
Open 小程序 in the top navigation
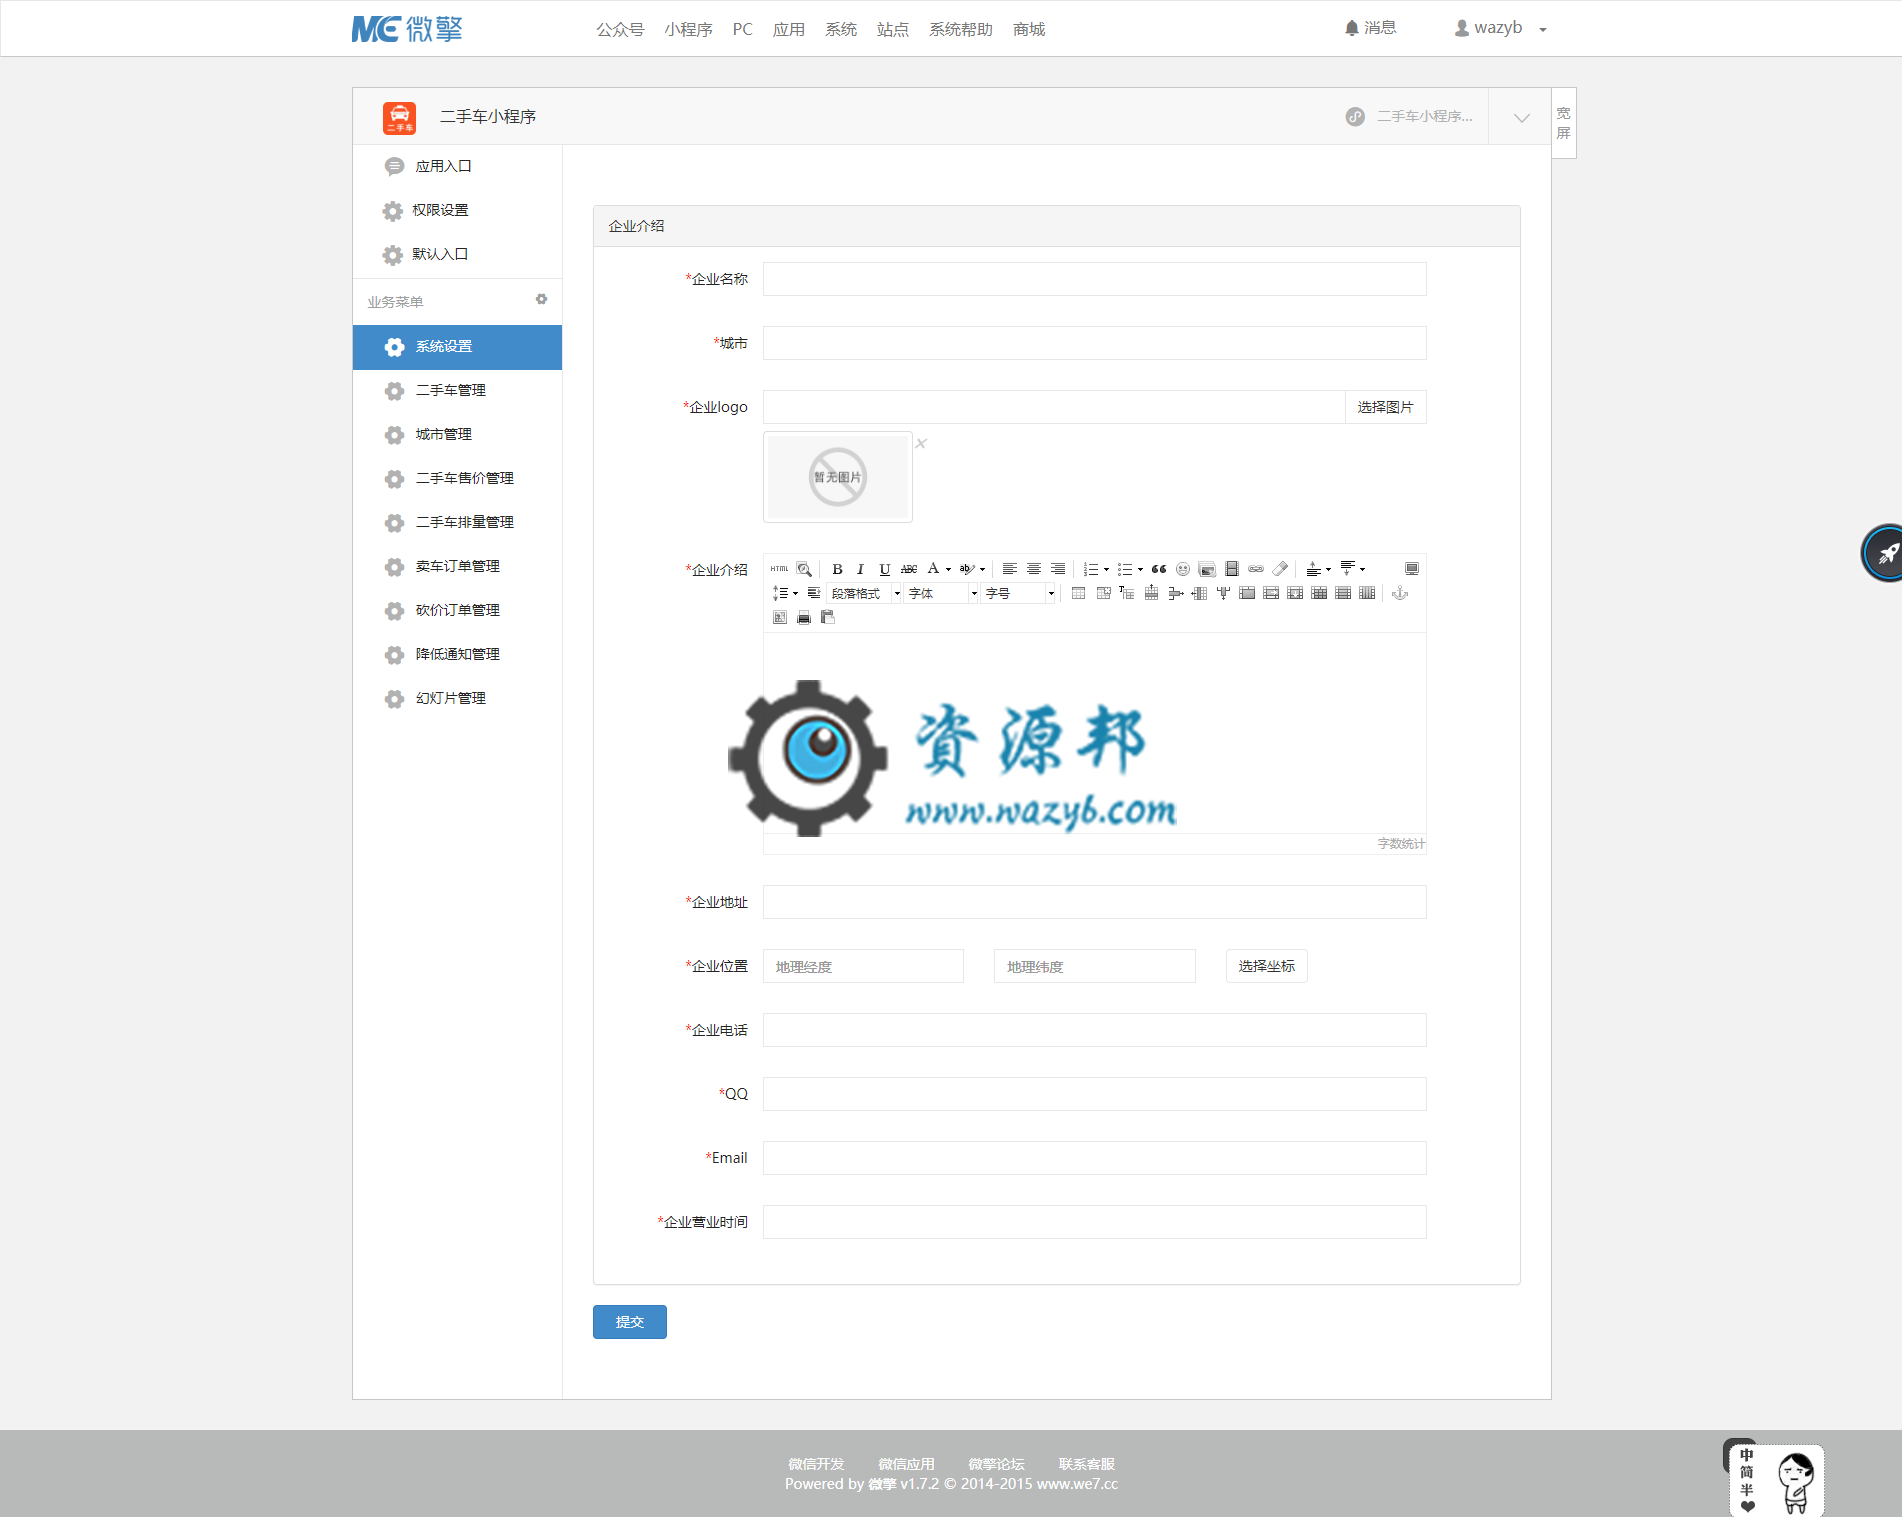coord(688,29)
